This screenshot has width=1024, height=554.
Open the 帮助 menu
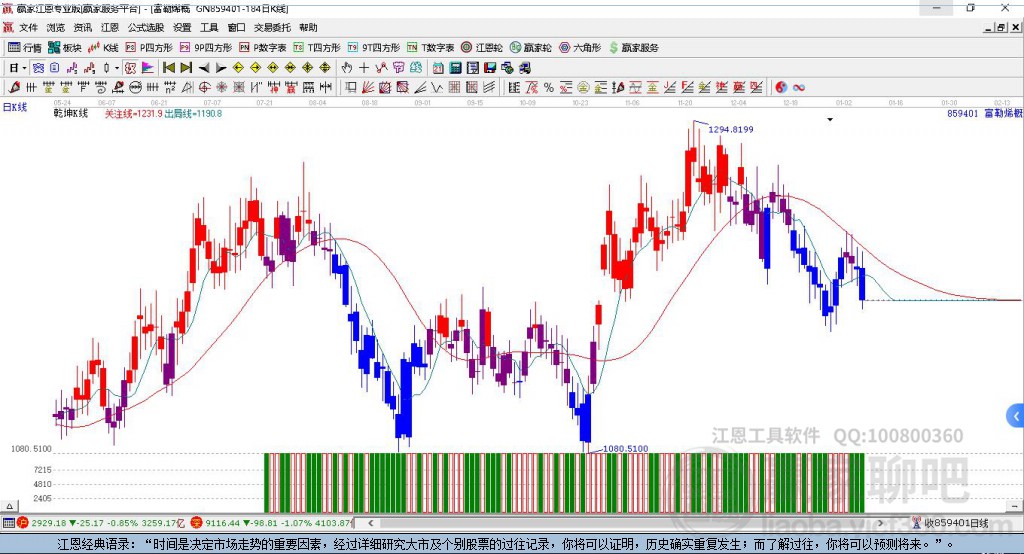308,27
